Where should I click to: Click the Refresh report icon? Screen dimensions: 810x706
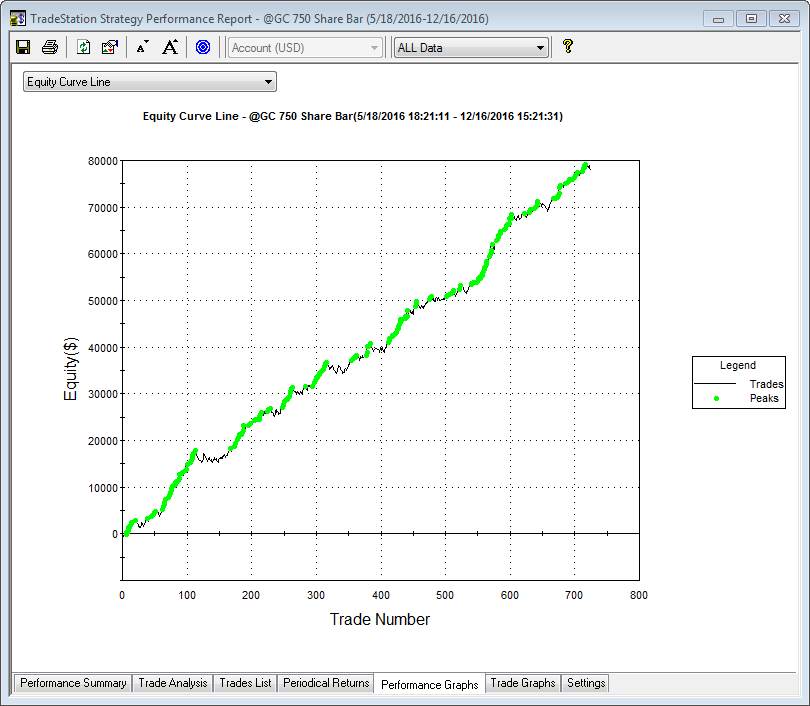point(84,47)
